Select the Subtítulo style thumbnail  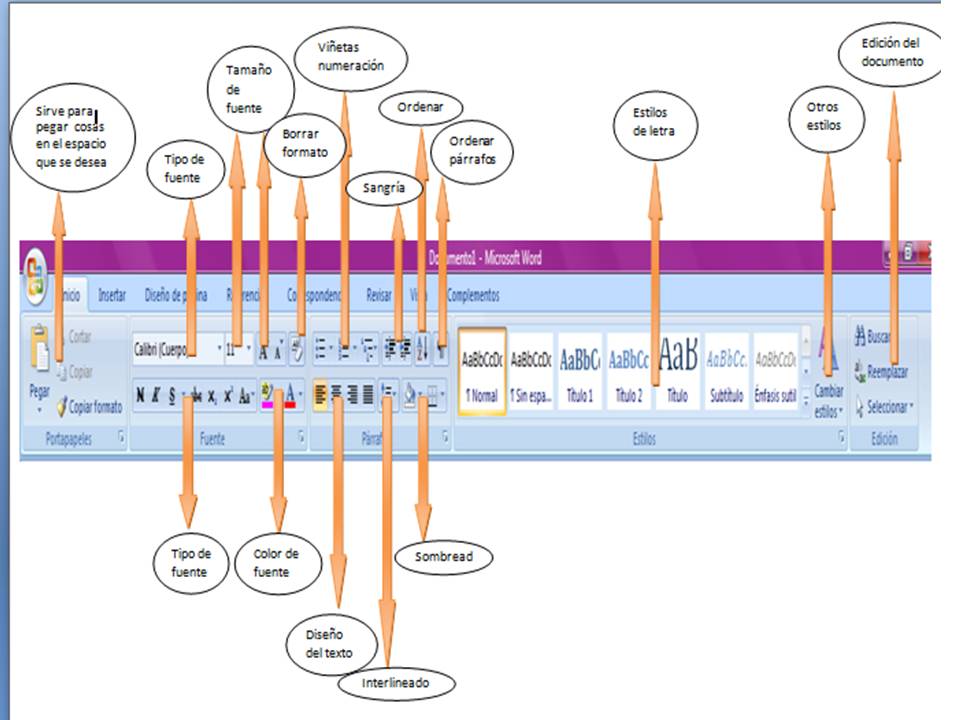(727, 373)
